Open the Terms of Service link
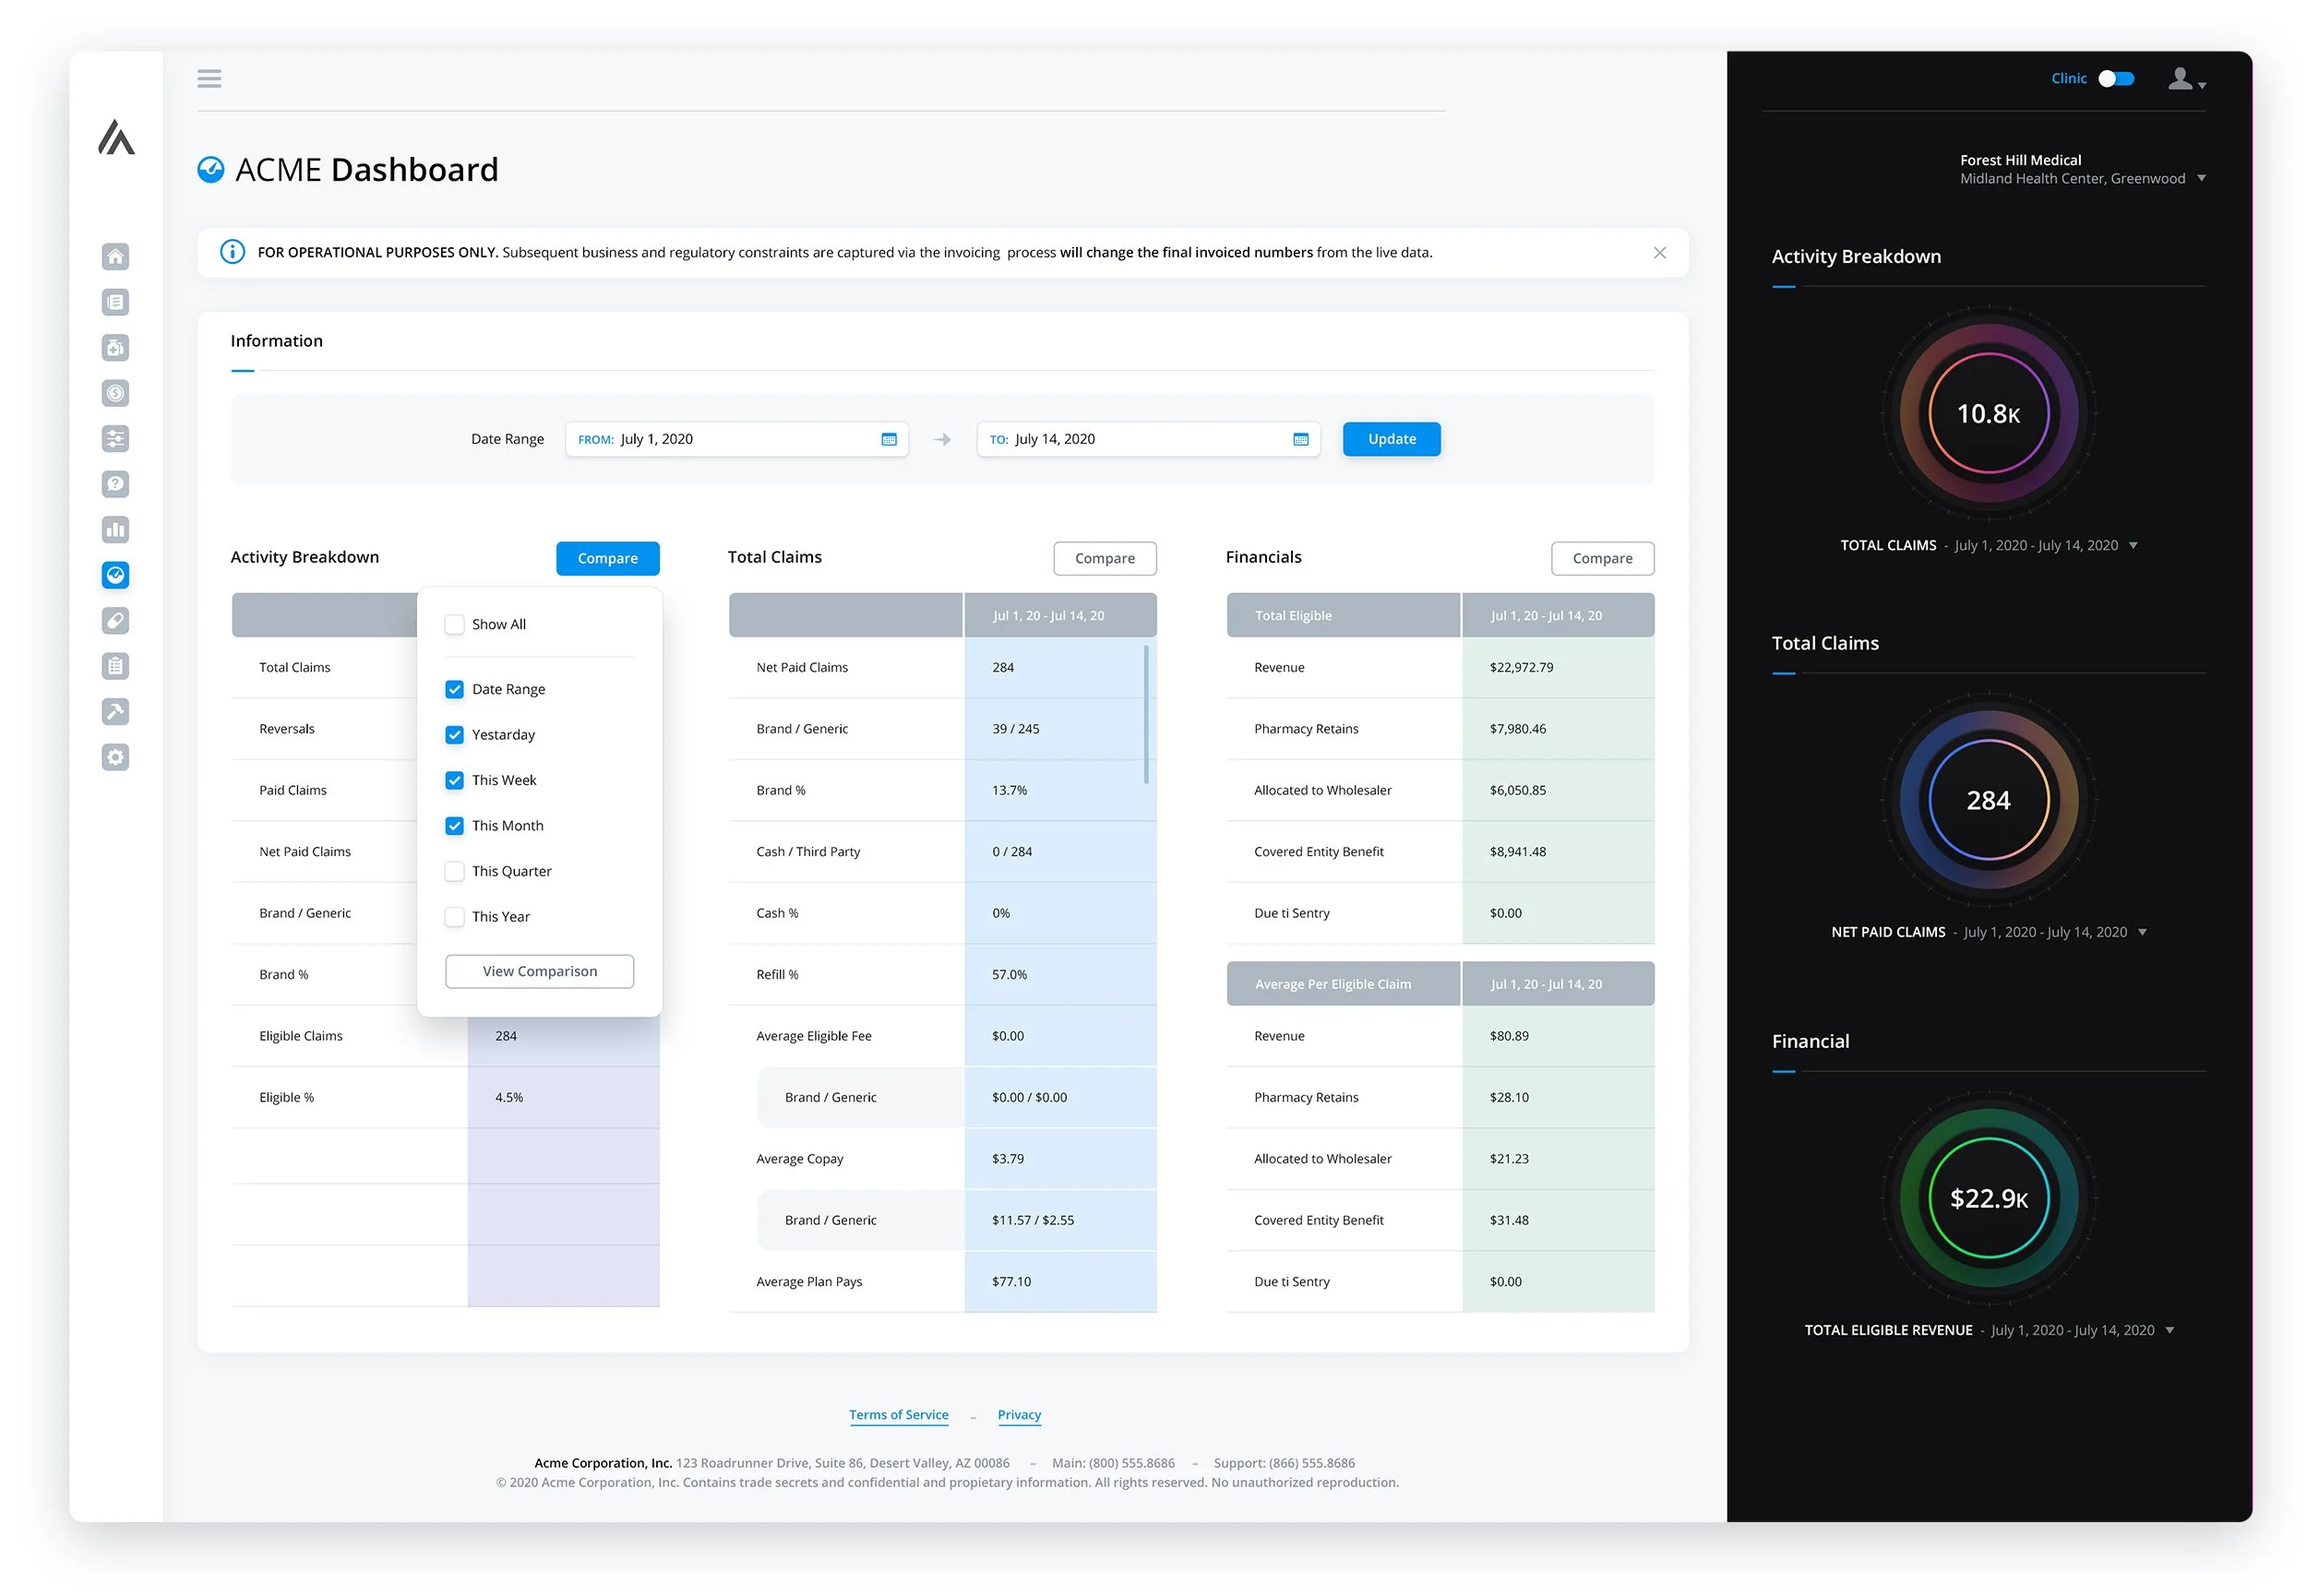Viewport: 2307px width, 1596px height. click(x=898, y=1415)
